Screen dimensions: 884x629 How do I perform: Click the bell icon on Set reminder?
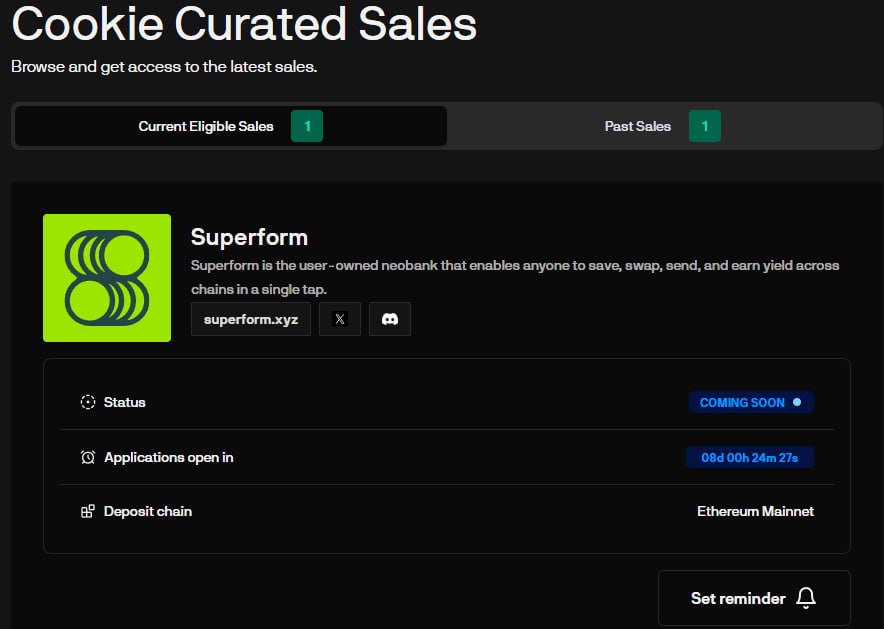pyautogui.click(x=806, y=598)
